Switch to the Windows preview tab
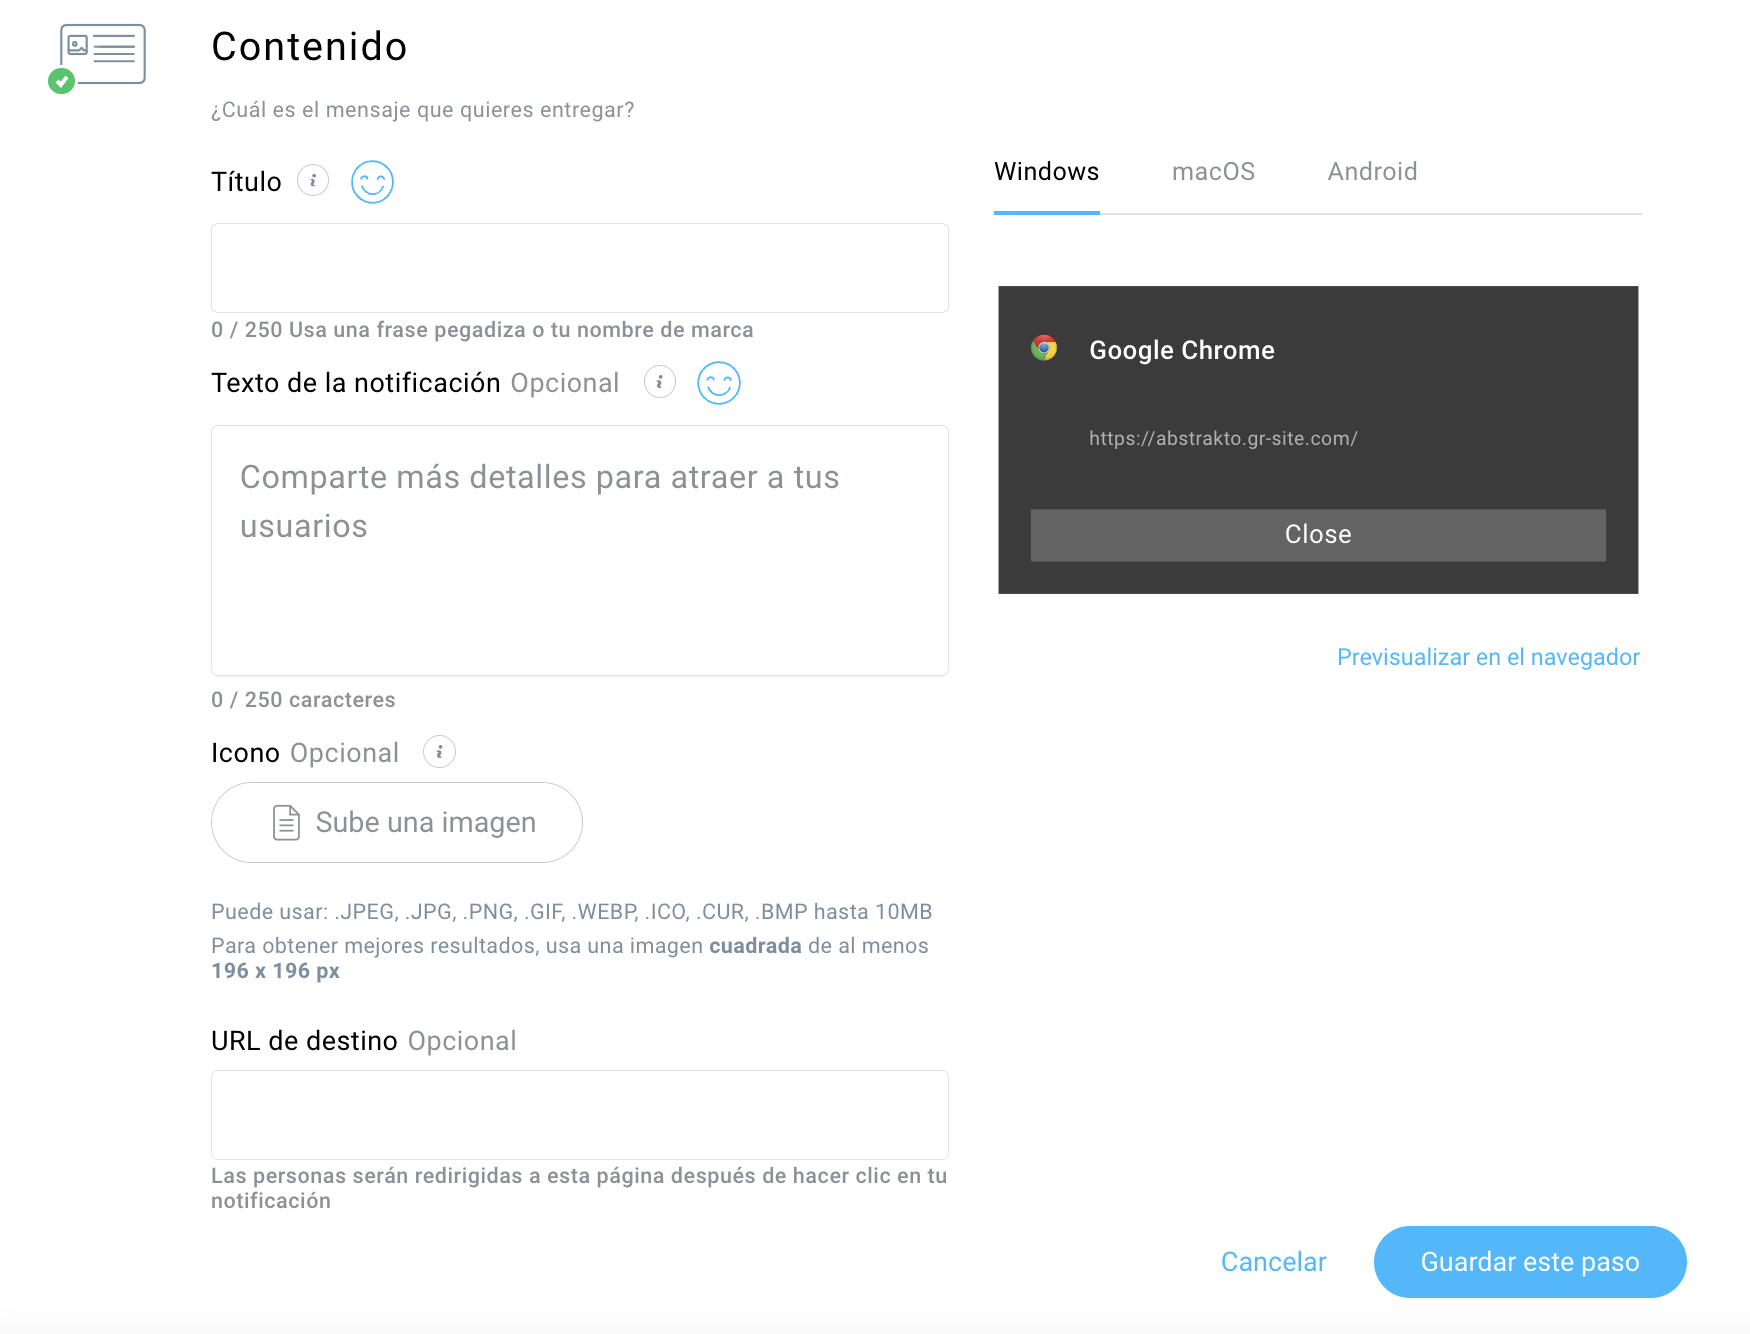The height and width of the screenshot is (1334, 1750). point(1046,172)
